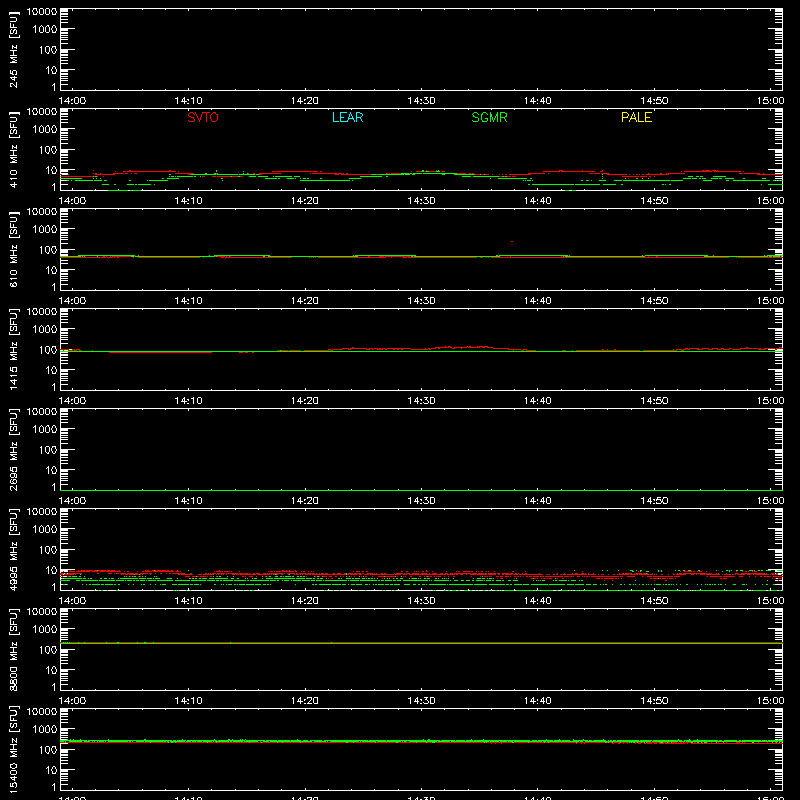Select the '15400 MHz [SFU]' axis title

(13, 749)
